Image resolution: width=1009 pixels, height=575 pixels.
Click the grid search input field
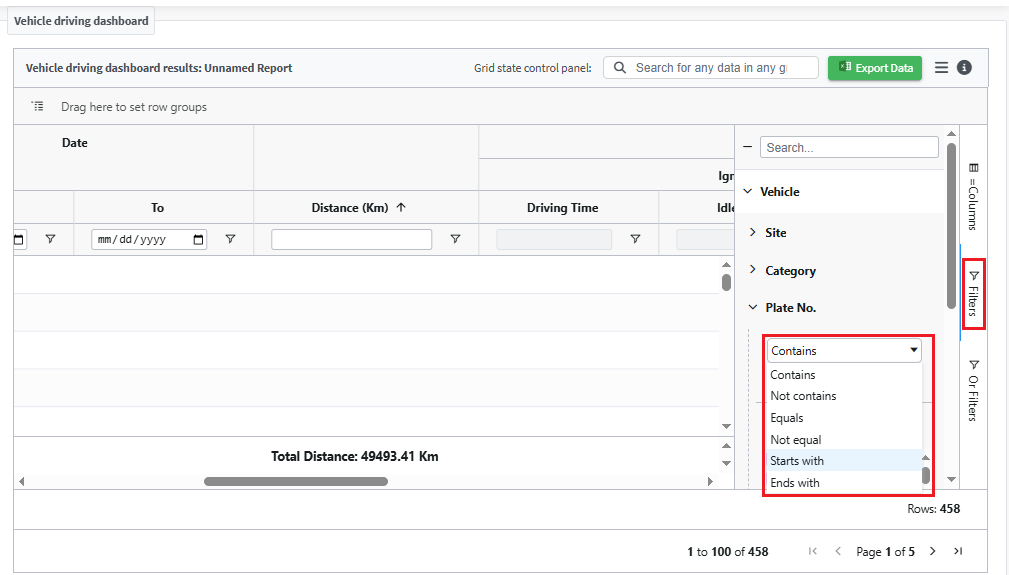tap(712, 68)
